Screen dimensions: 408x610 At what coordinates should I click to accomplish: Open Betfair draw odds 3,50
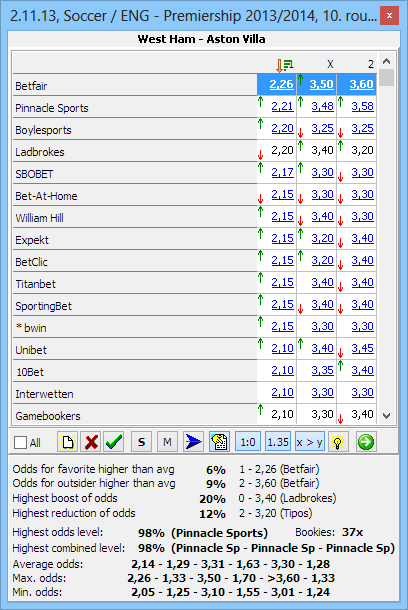321,84
